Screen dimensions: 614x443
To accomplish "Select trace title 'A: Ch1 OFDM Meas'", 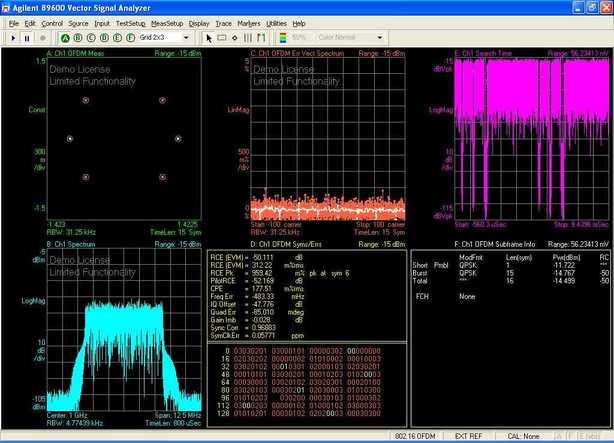I will pyautogui.click(x=76, y=53).
